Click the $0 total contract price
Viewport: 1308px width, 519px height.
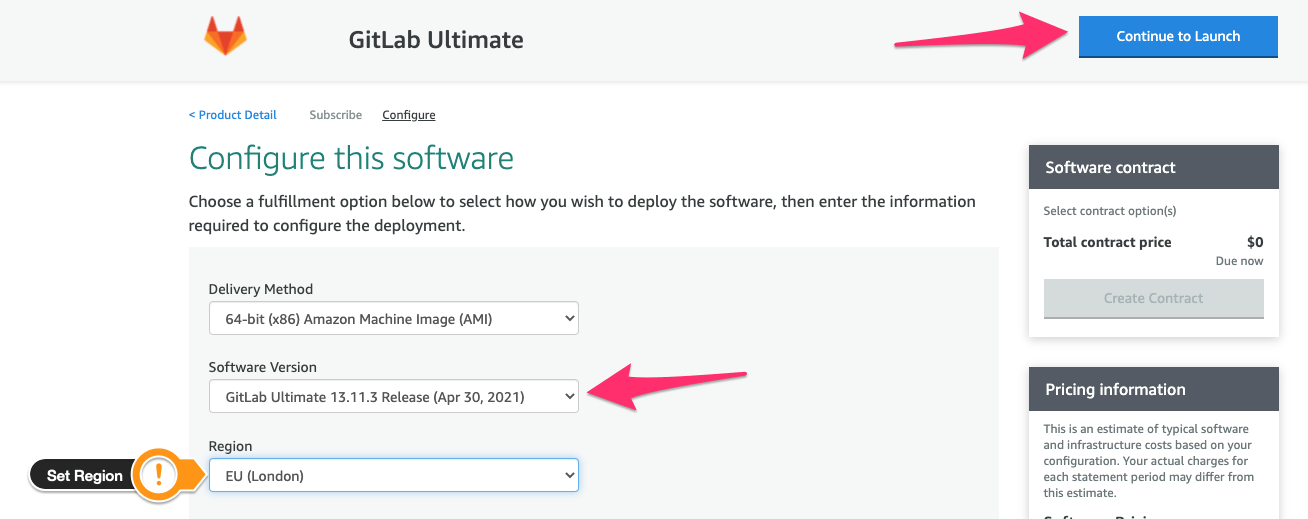point(1254,242)
